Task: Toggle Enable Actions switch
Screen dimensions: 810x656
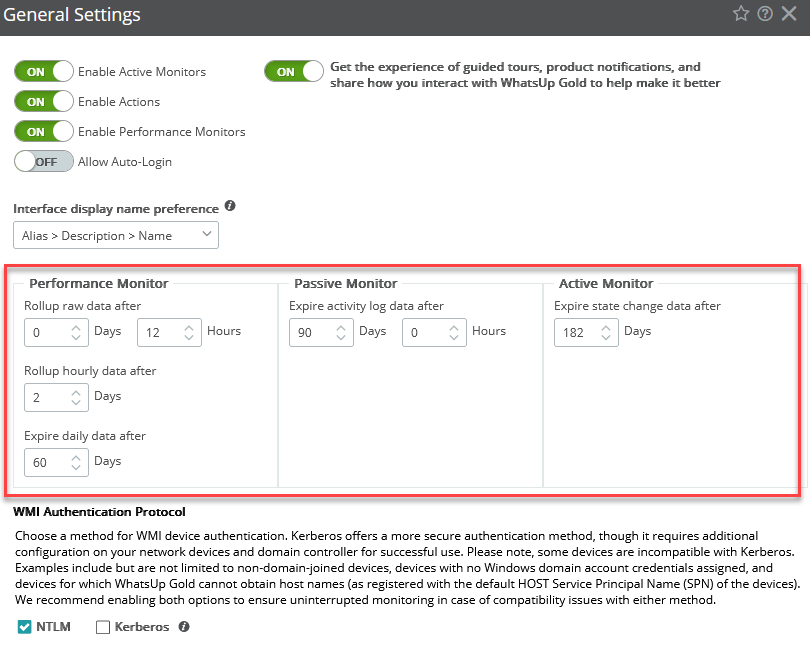Action: click(44, 101)
